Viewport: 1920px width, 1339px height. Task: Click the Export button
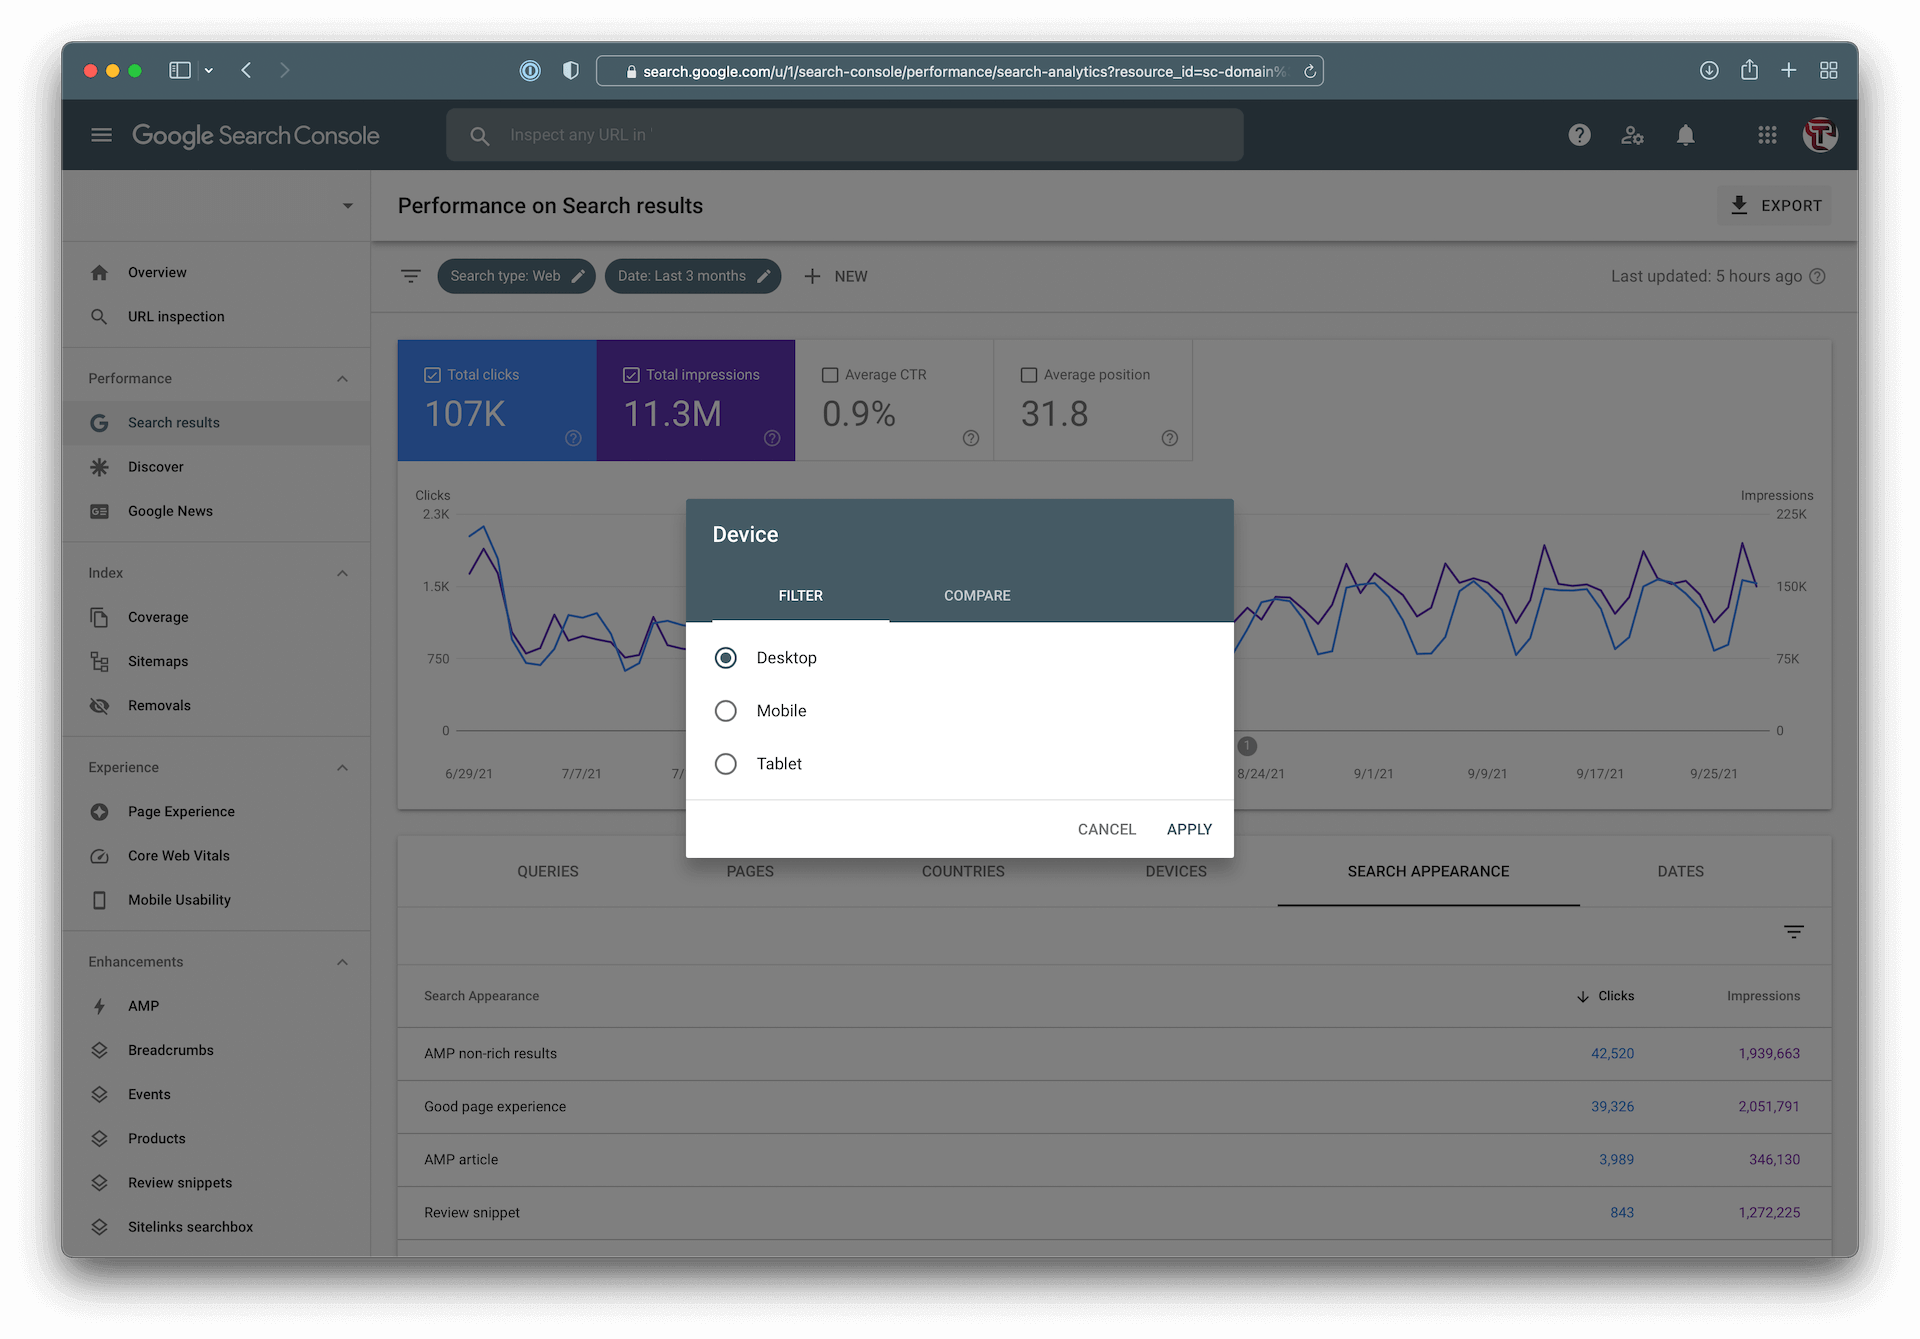coord(1774,204)
